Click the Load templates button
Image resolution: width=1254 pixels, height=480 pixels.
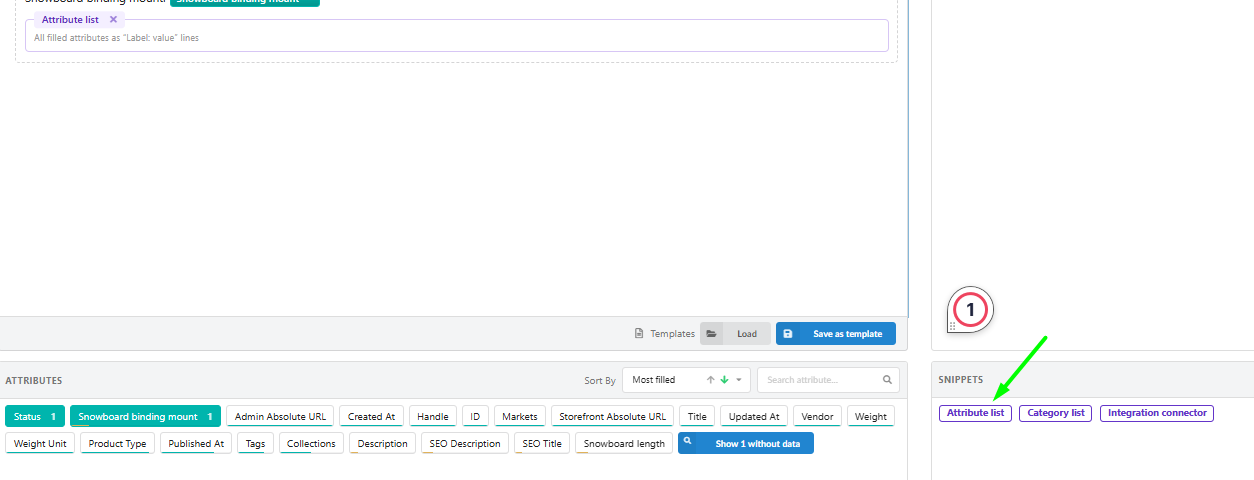tap(735, 334)
